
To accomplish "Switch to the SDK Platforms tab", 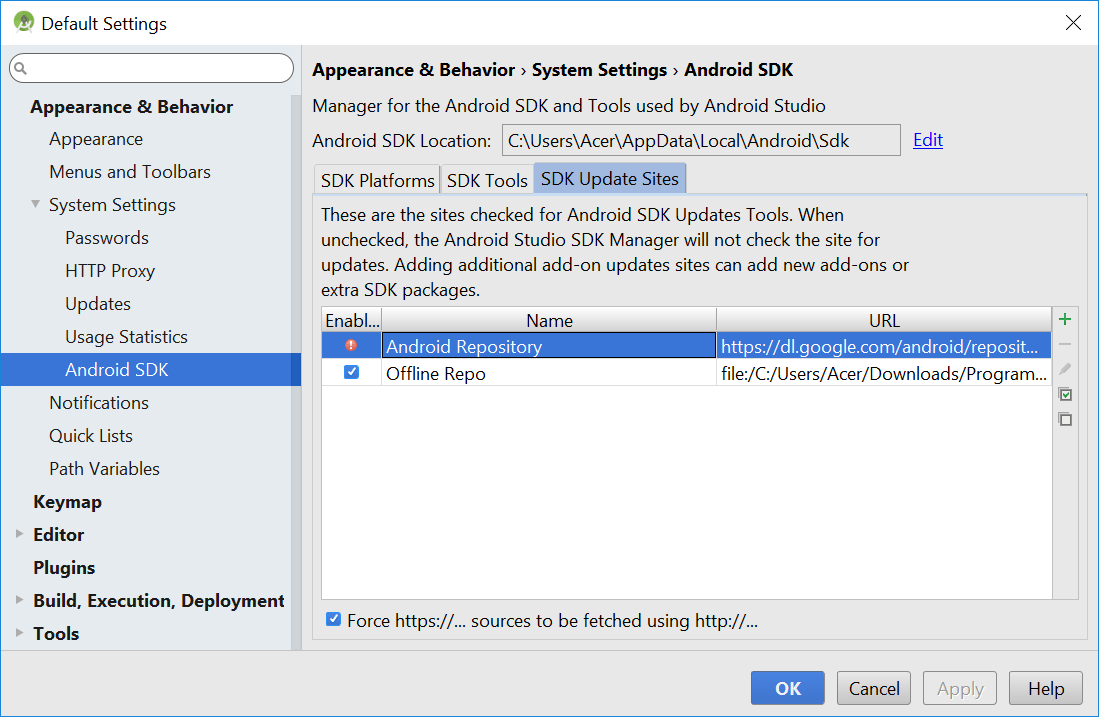I will (376, 179).
